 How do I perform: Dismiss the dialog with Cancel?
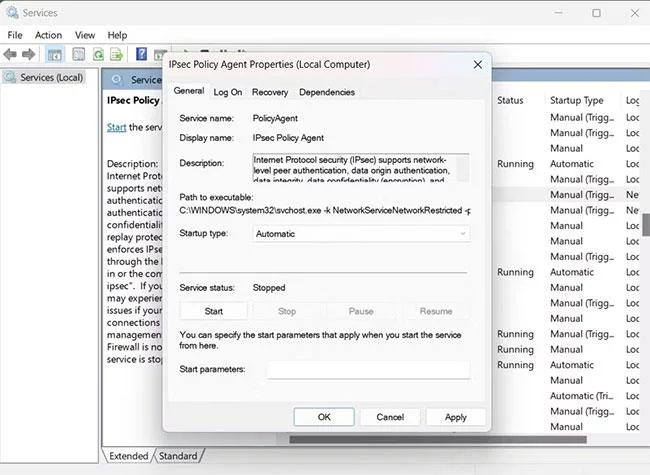click(x=390, y=417)
